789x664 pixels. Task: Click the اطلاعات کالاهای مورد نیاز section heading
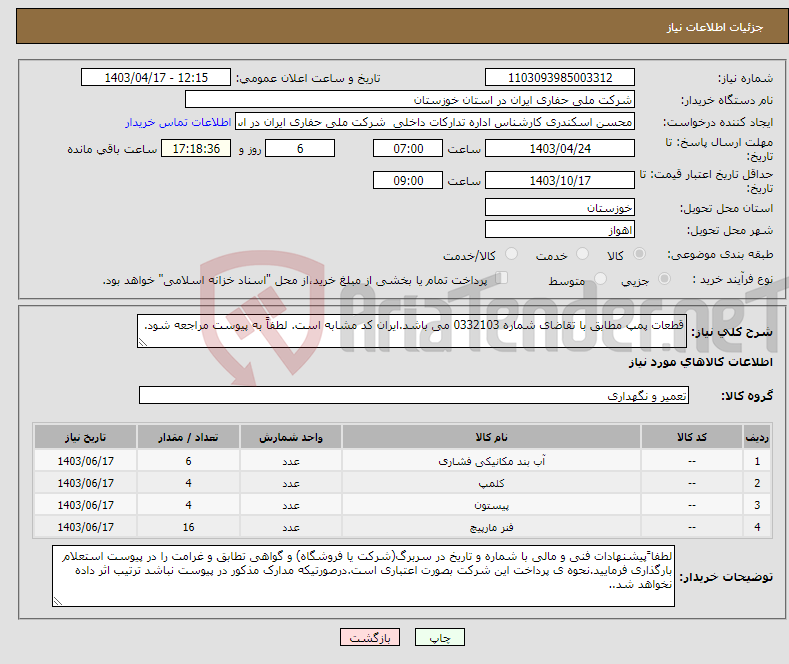(700, 362)
